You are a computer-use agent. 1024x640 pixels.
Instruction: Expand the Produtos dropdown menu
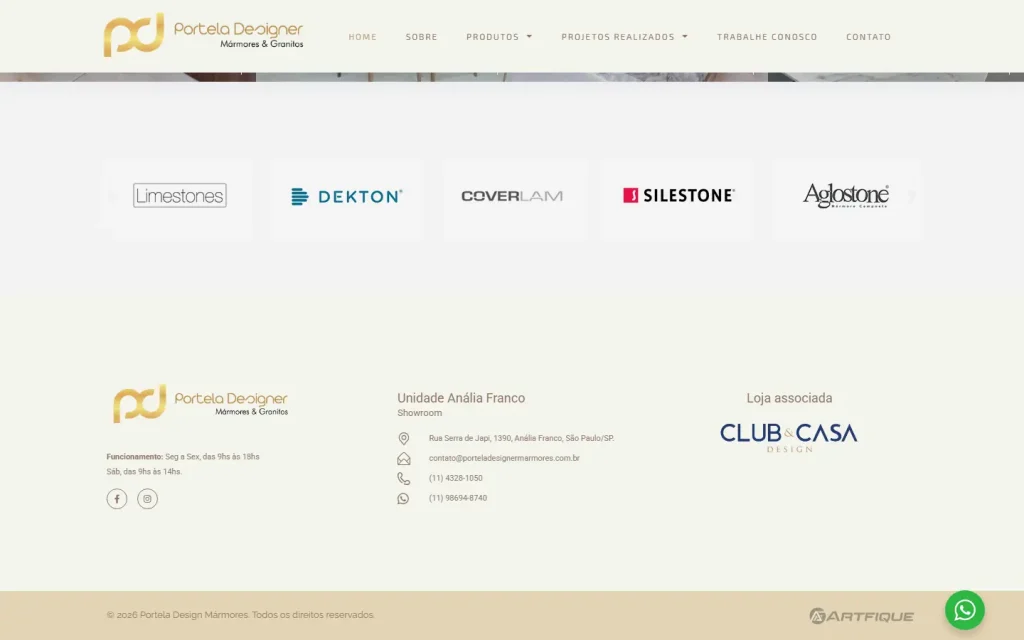499,37
